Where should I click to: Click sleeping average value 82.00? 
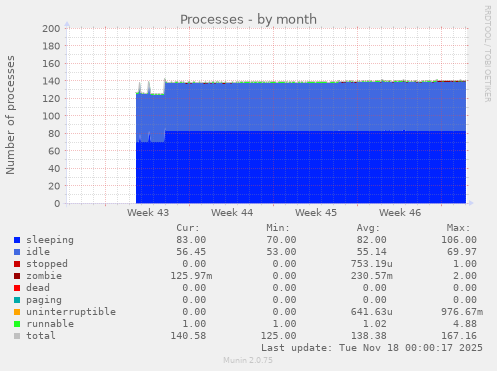click(x=372, y=240)
